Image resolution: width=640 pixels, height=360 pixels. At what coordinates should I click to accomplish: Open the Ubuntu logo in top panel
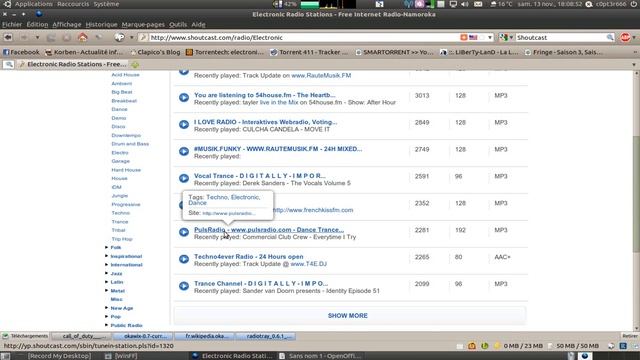click(x=7, y=4)
